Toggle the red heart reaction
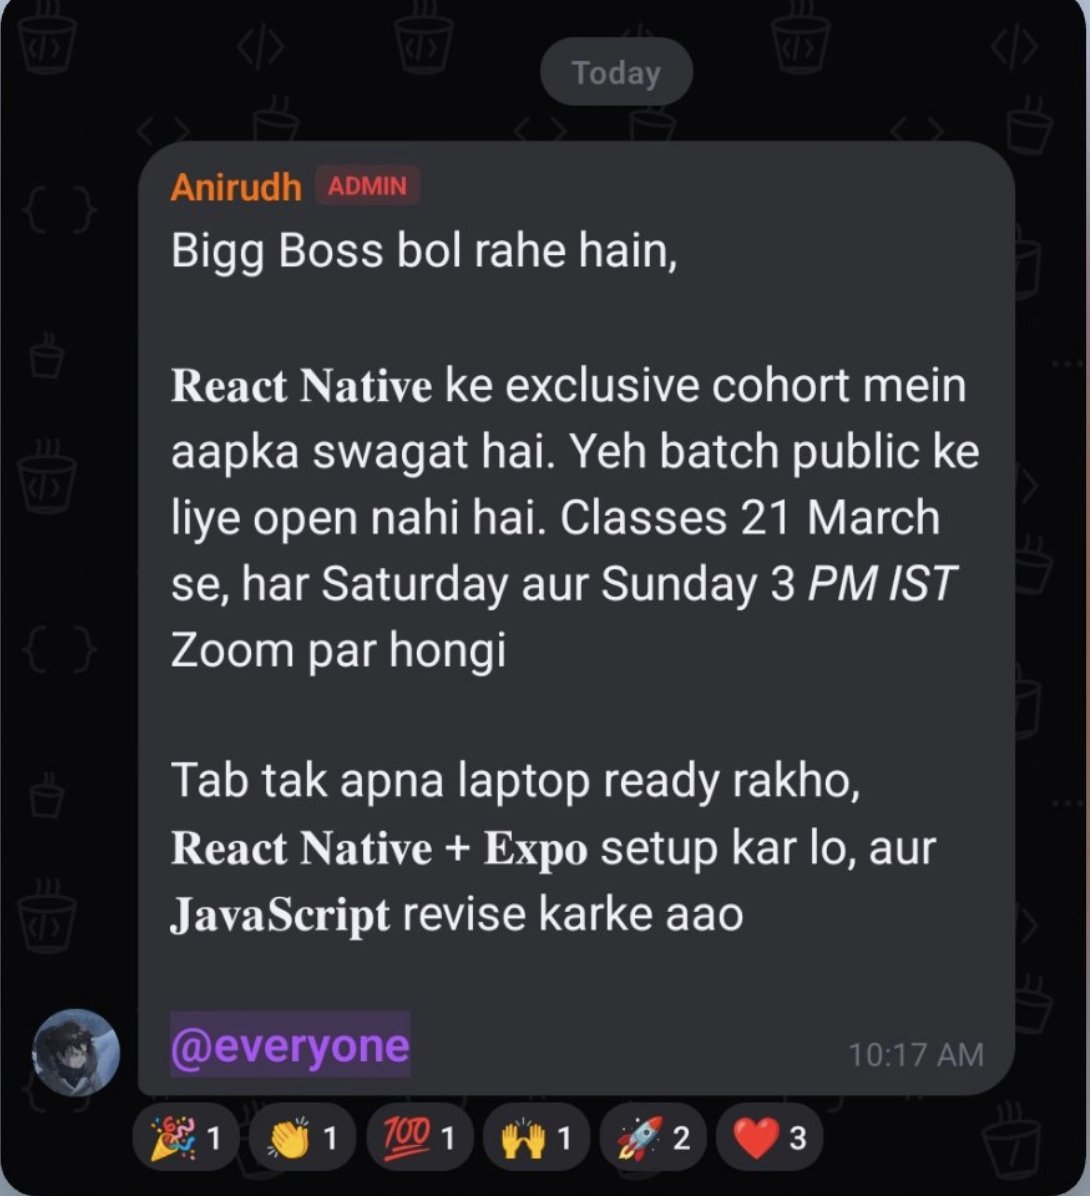 coord(769,1137)
